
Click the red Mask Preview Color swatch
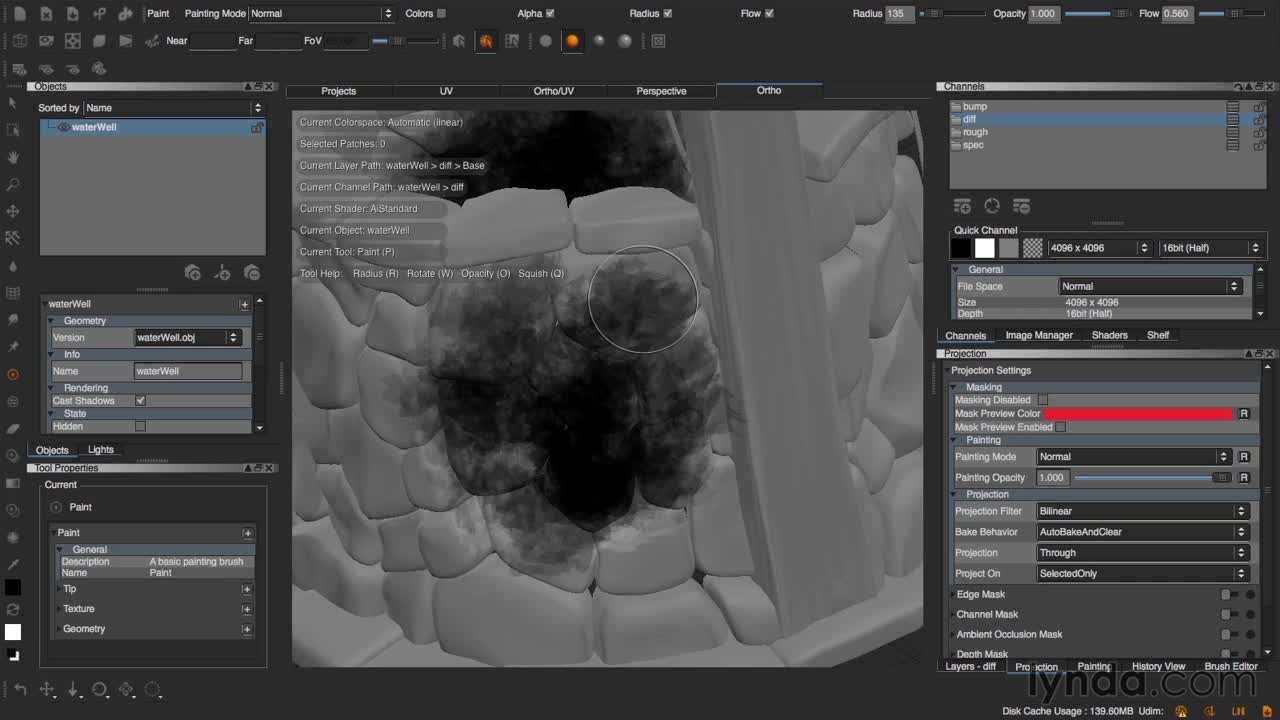pyautogui.click(x=1139, y=413)
